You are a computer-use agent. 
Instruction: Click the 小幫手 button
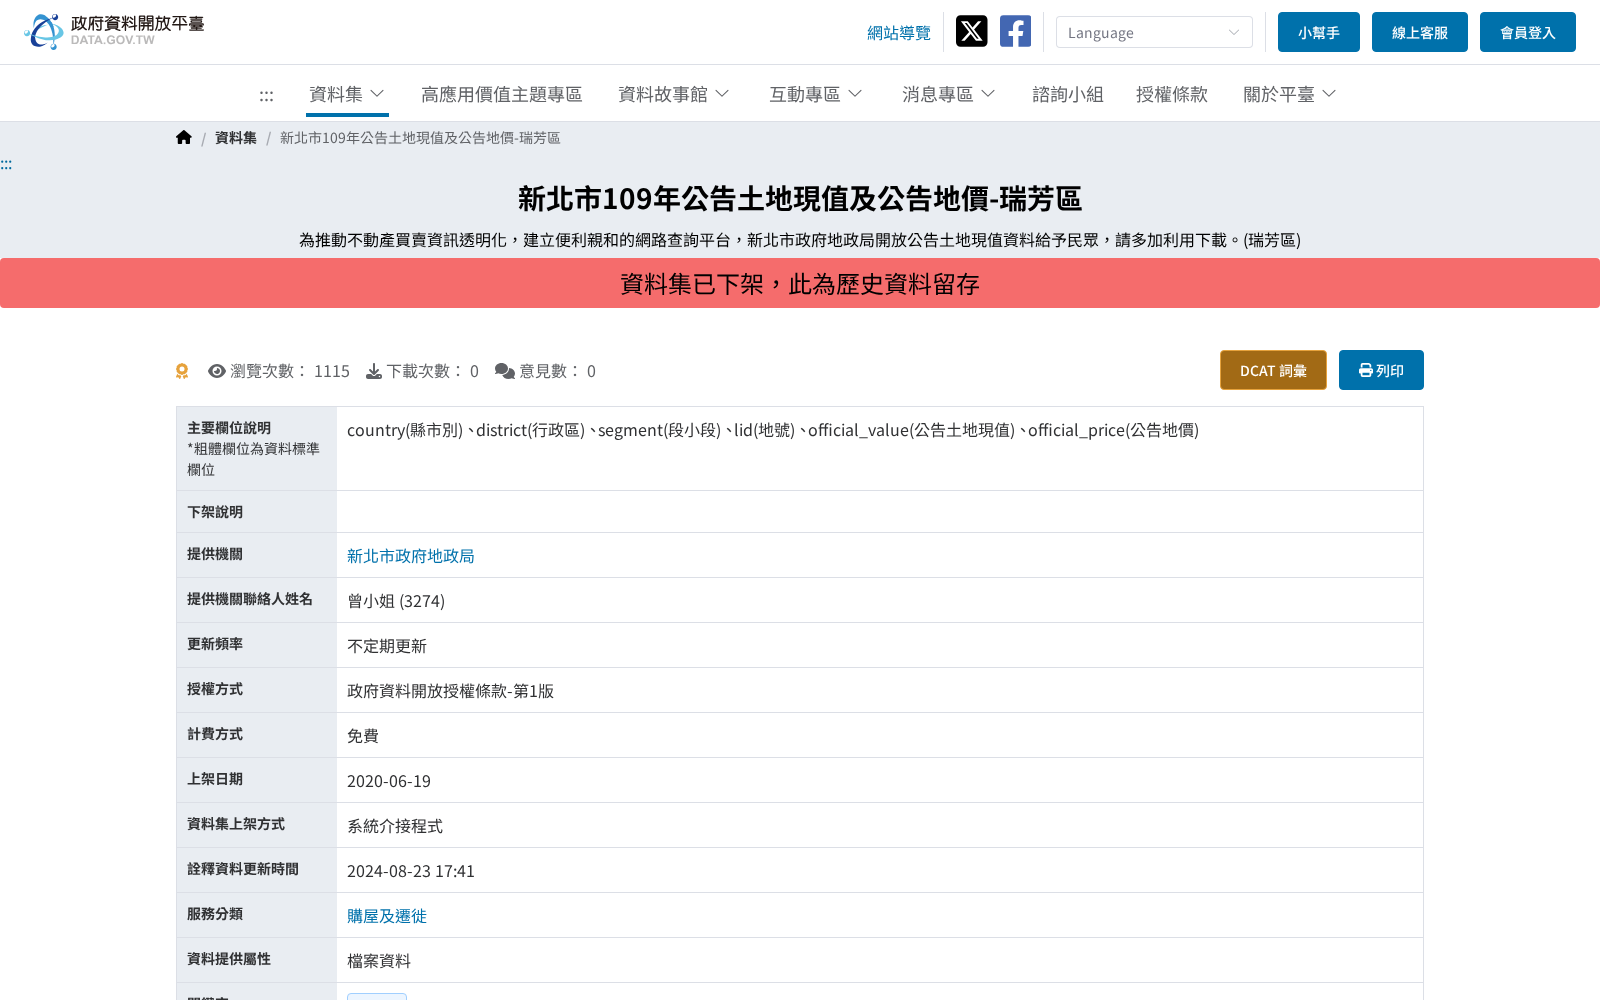tap(1318, 32)
